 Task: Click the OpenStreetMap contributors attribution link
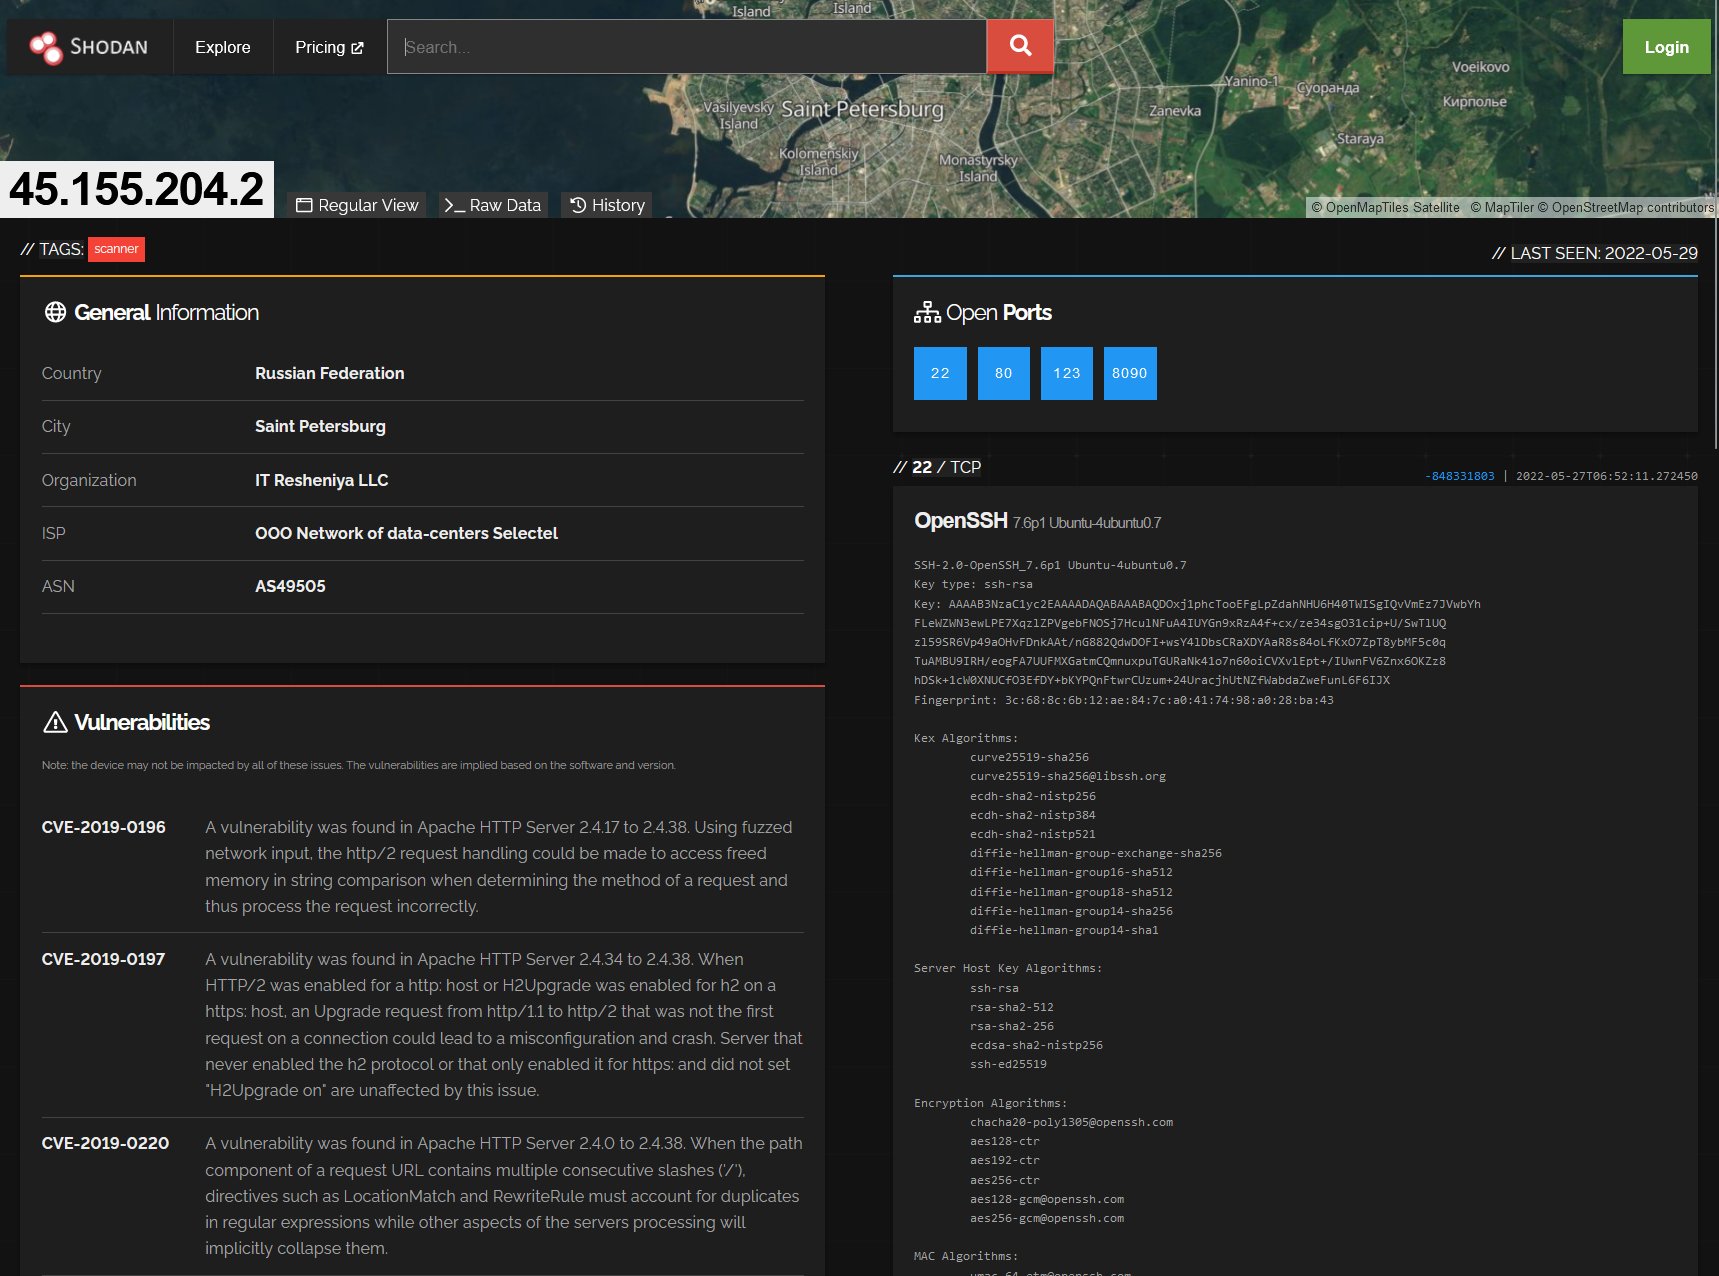[x=1626, y=207]
